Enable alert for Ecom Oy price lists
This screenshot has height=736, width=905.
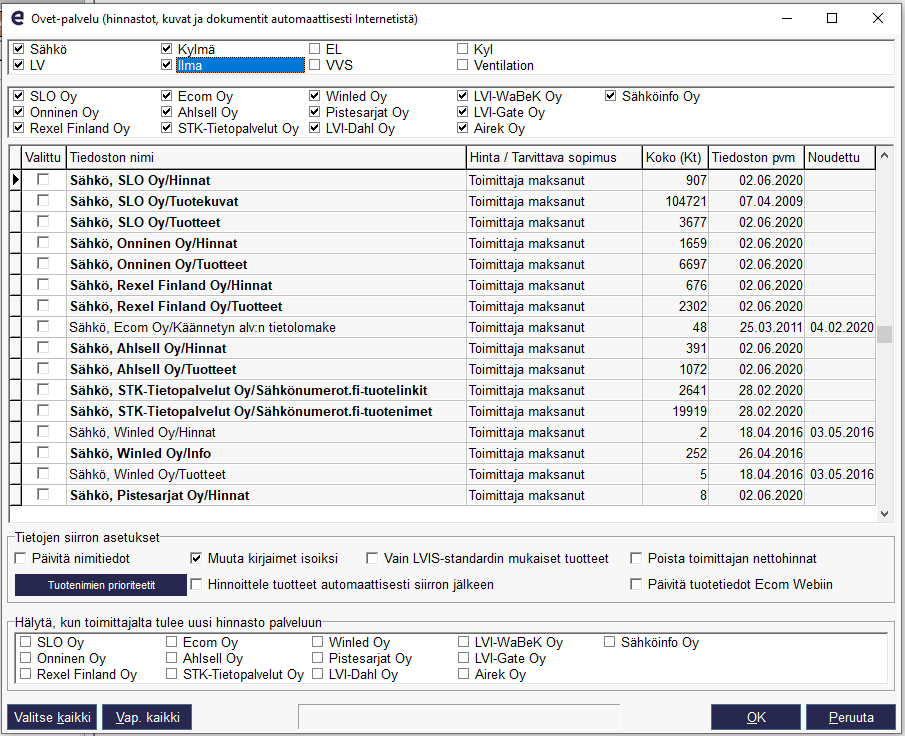(x=171, y=641)
